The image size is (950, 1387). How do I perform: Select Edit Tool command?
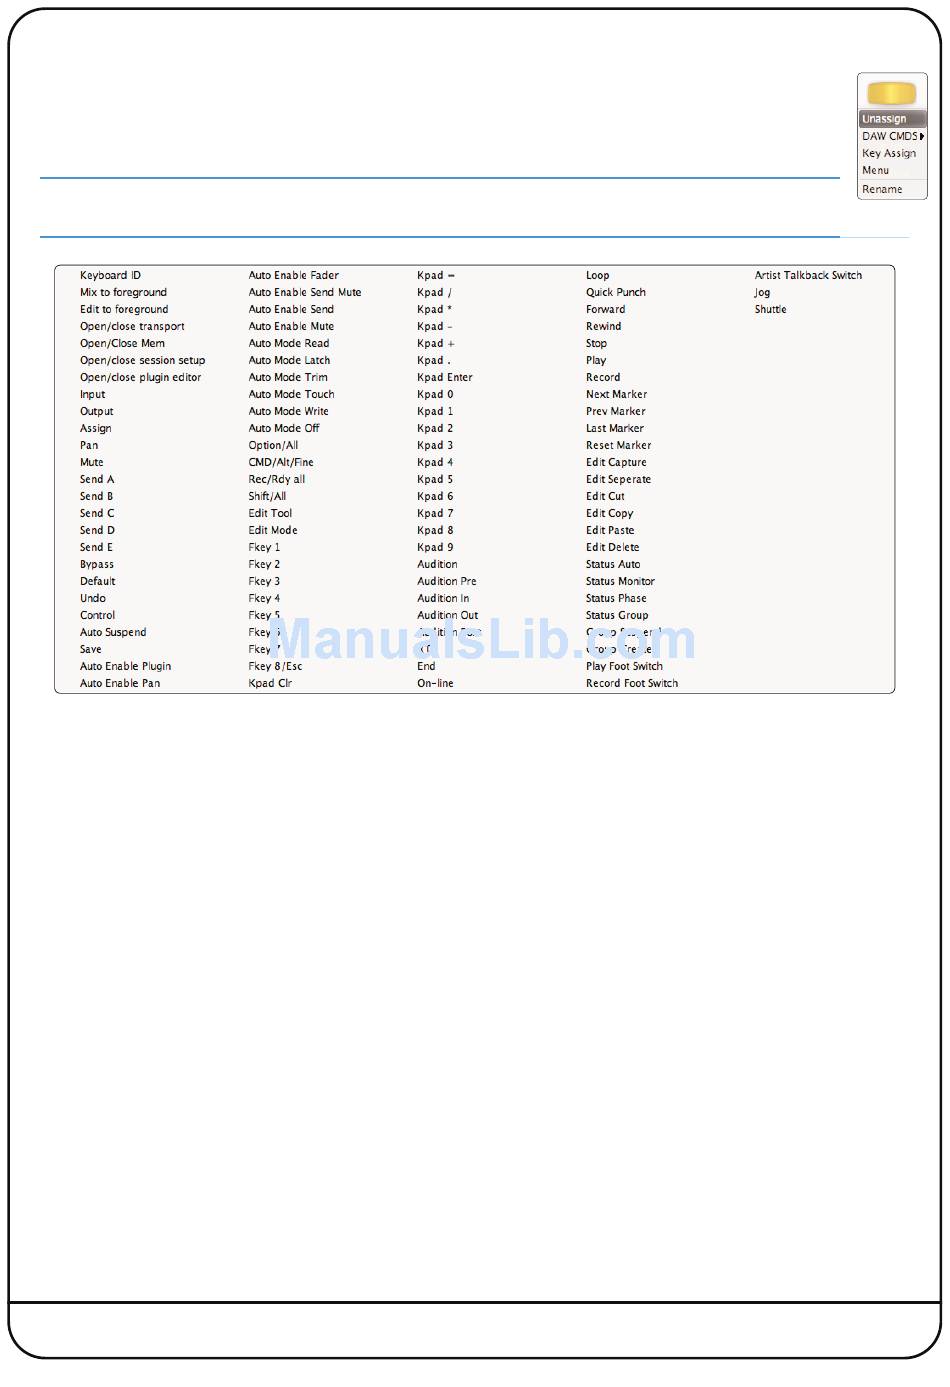coord(270,513)
